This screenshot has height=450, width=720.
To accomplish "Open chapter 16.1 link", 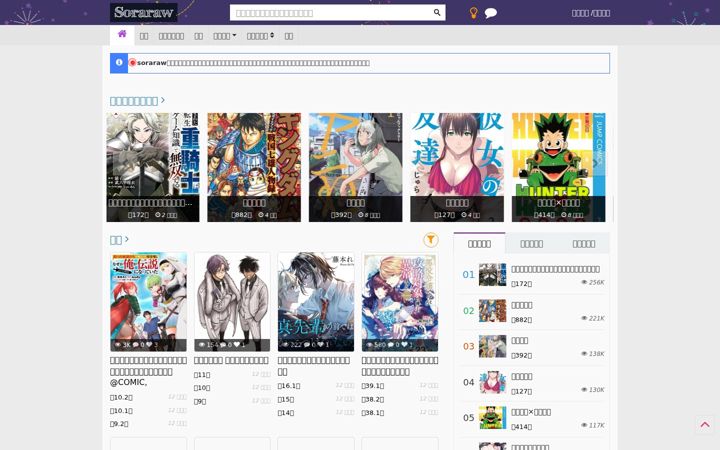I will 289,386.
